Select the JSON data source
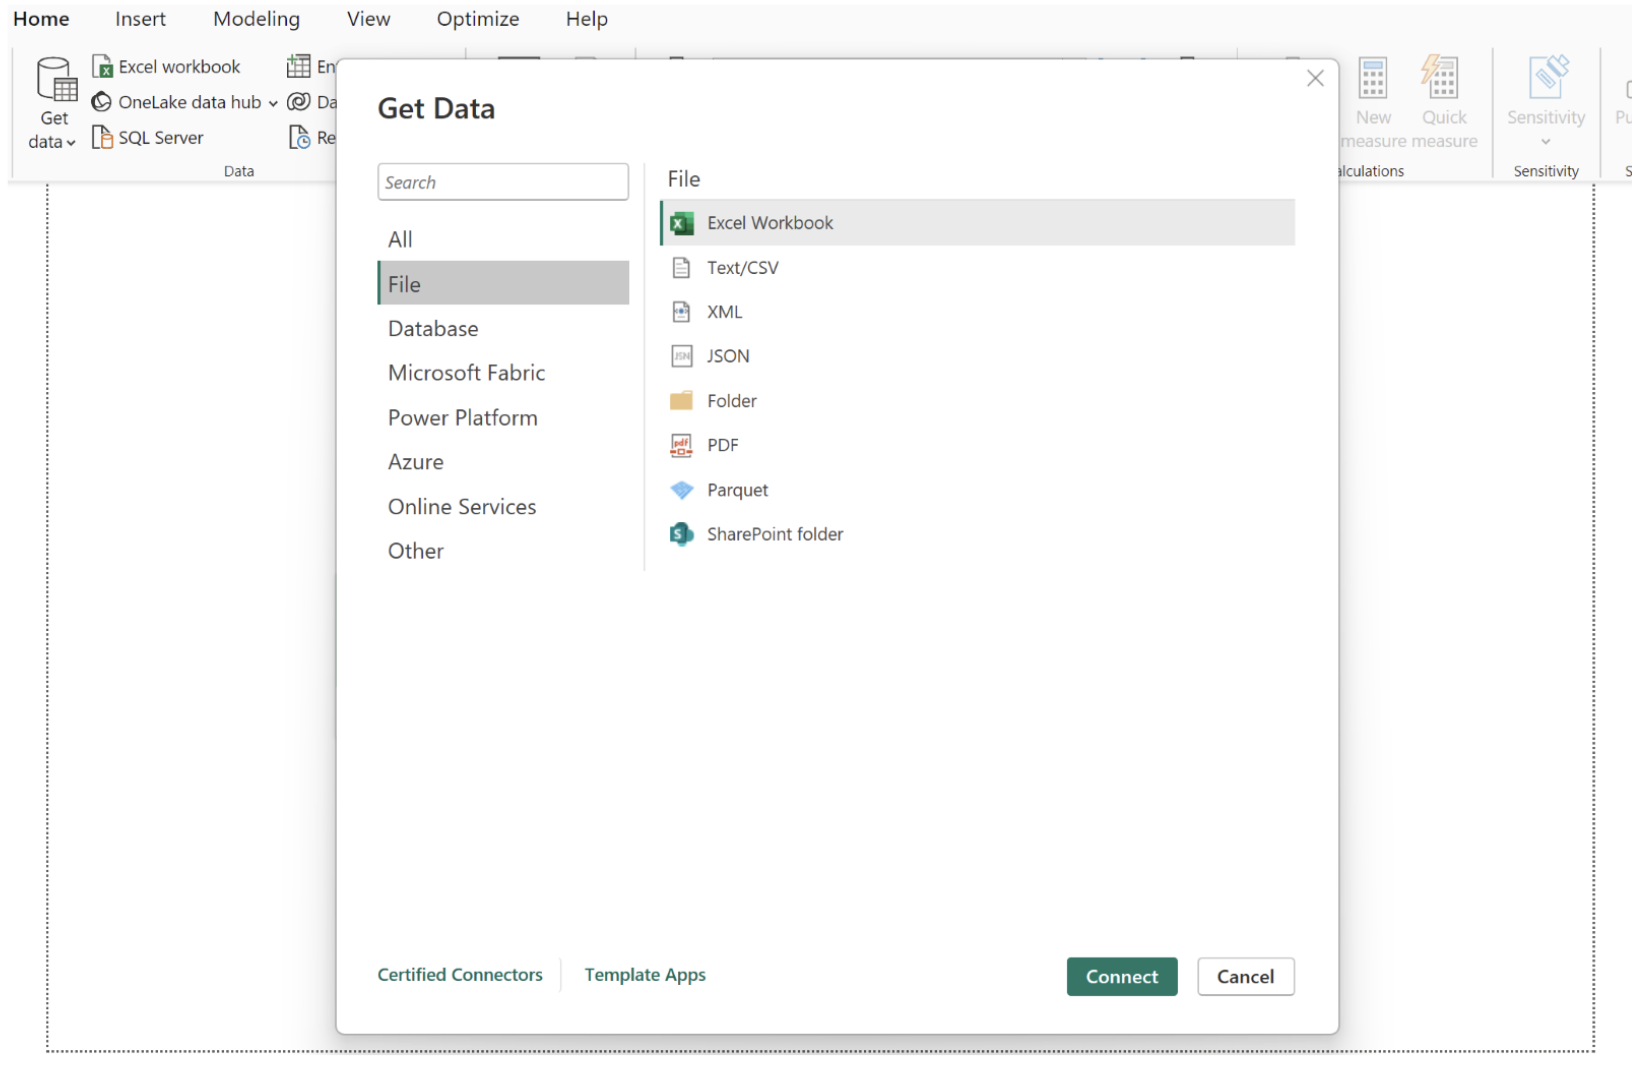 tap(728, 356)
